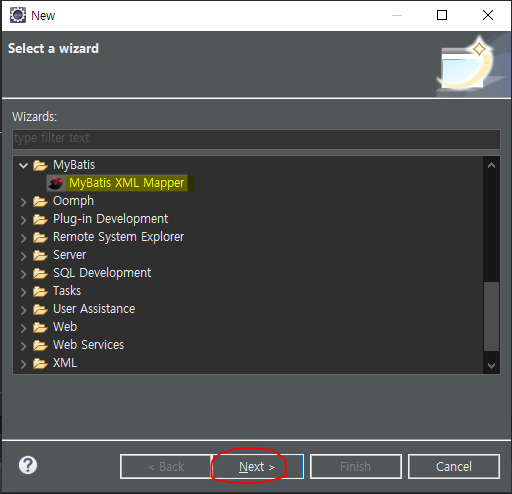This screenshot has width=512, height=494.
Task: Click the wizard list scrollbar thumb
Action: (491, 317)
